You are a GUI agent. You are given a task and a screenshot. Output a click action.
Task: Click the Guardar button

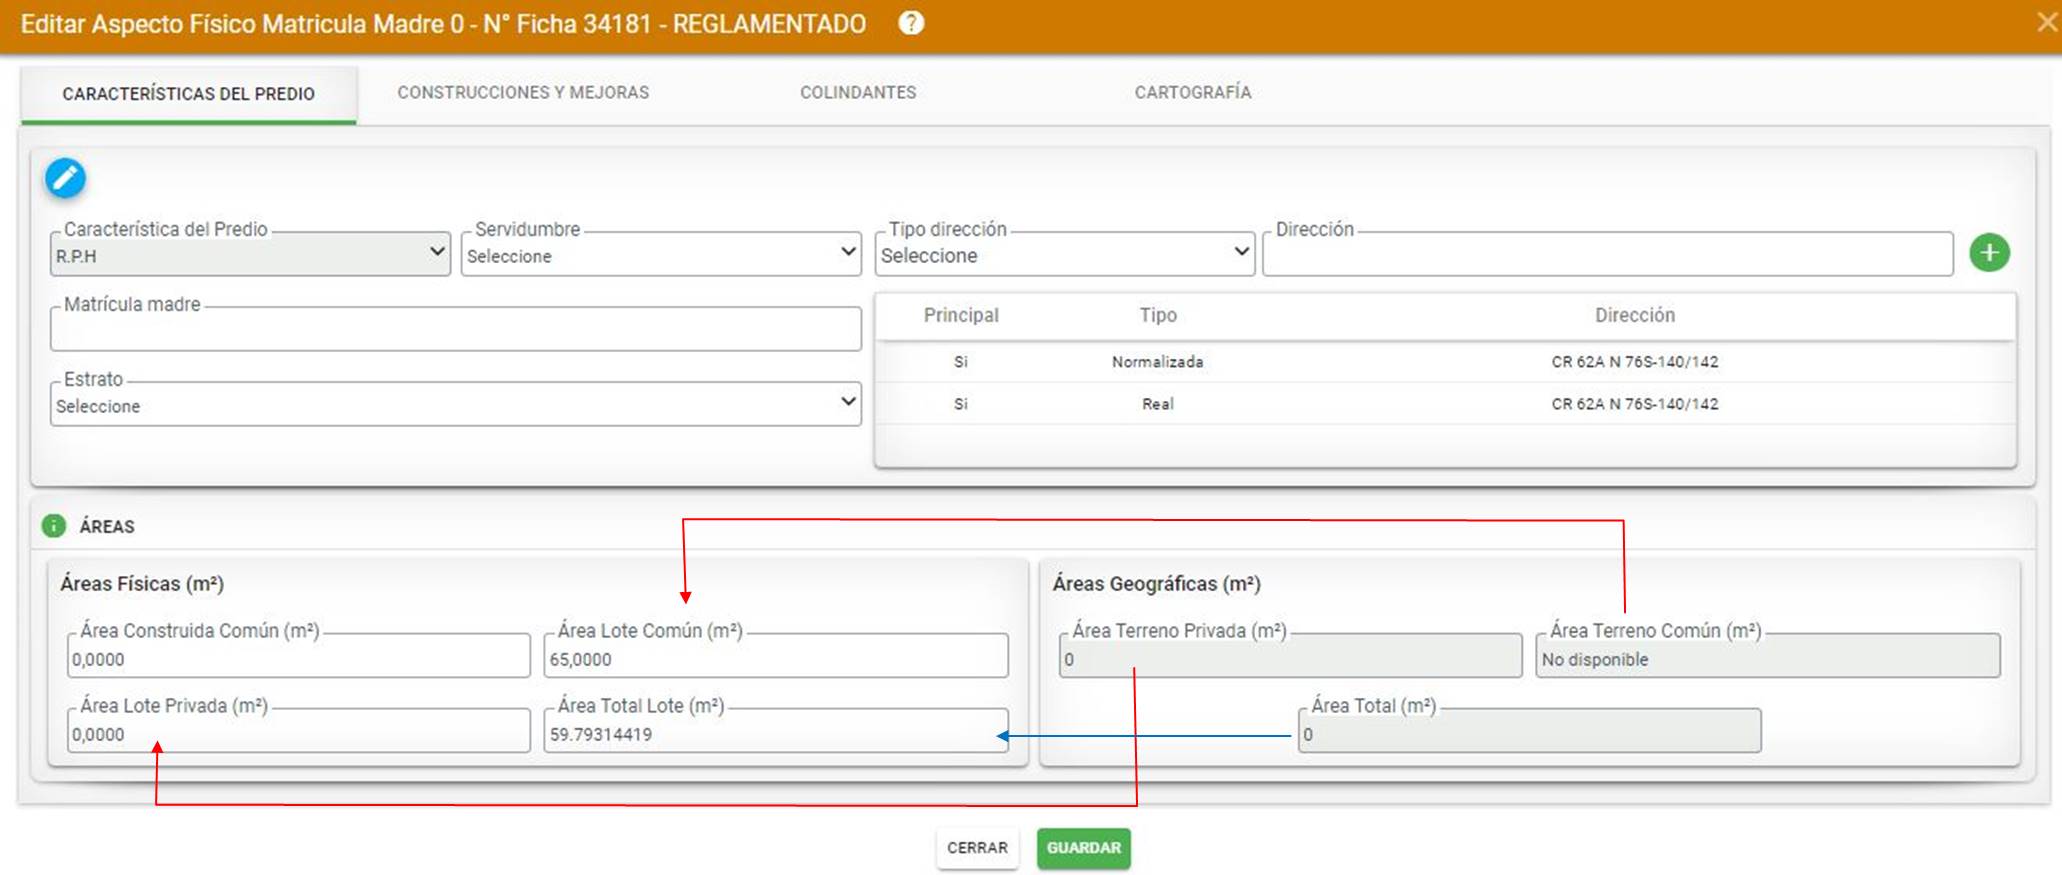[1084, 848]
